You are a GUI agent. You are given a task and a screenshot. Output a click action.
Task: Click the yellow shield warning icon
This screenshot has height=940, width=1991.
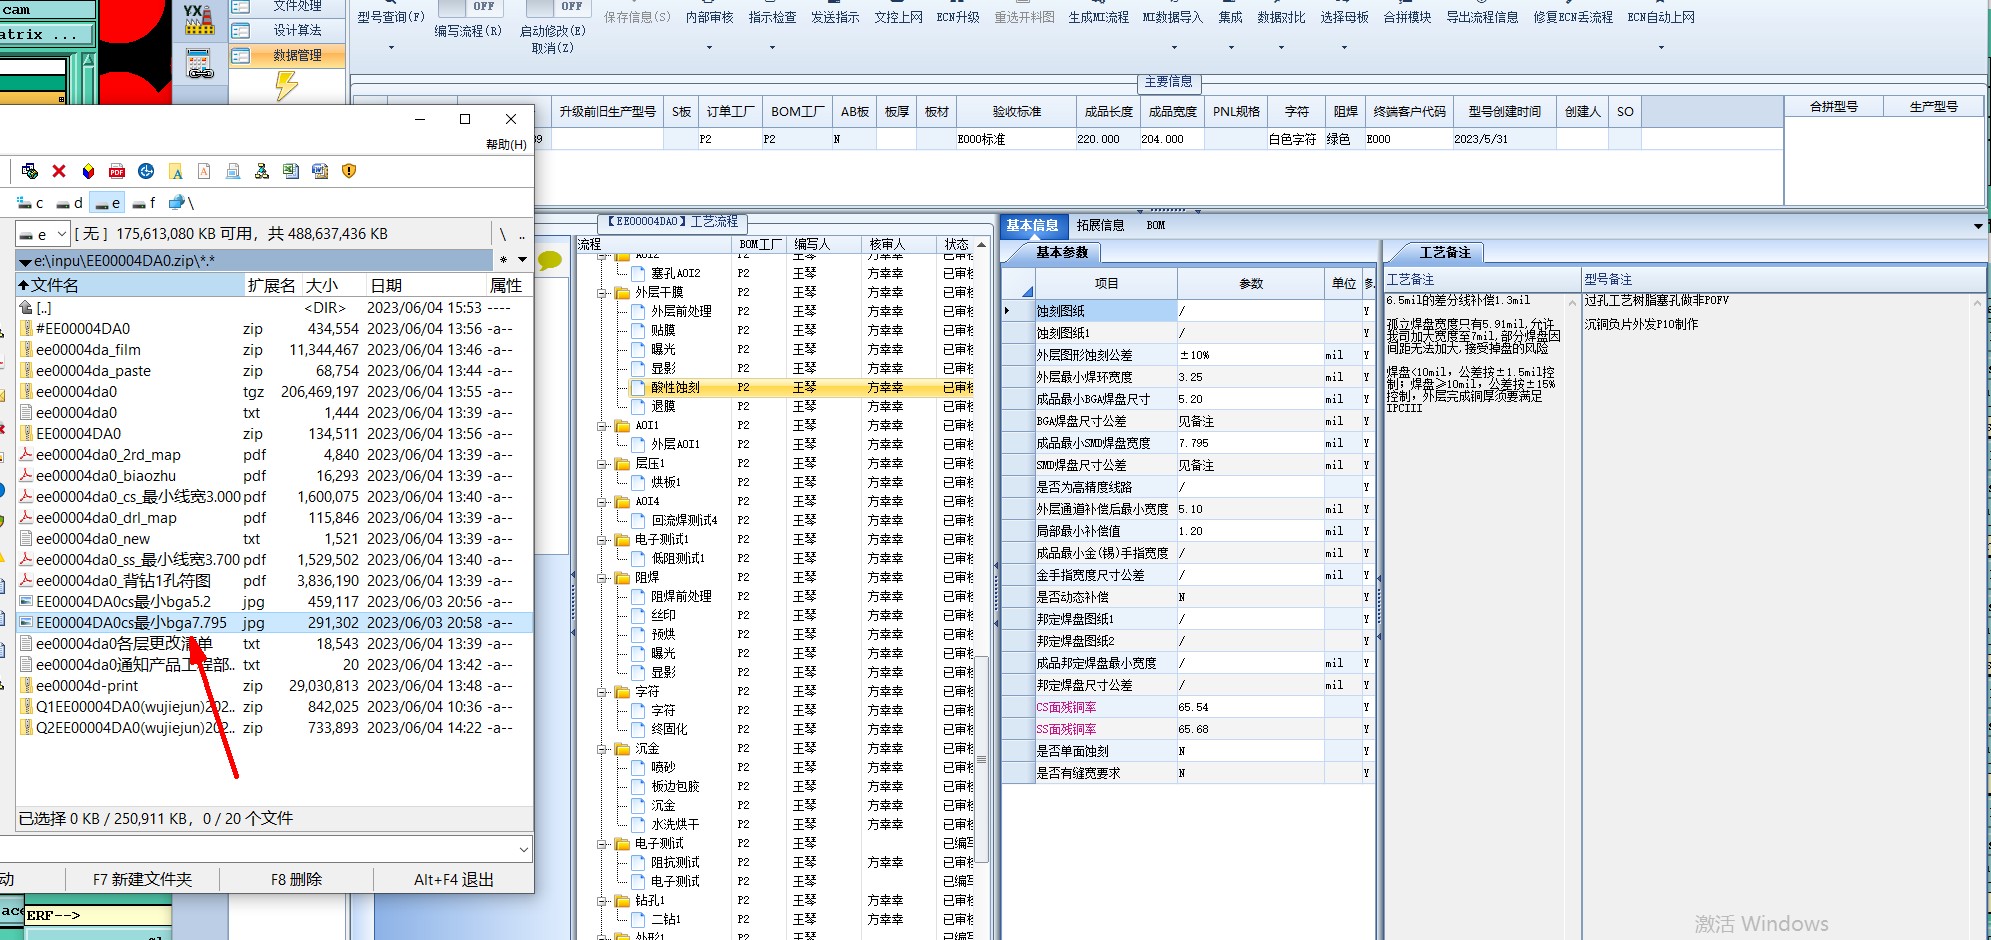(x=349, y=171)
